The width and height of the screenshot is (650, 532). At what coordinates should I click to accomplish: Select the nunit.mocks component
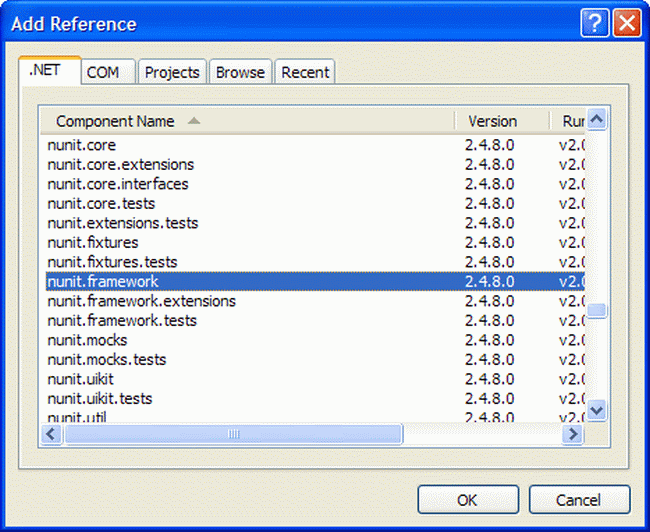[x=87, y=340]
